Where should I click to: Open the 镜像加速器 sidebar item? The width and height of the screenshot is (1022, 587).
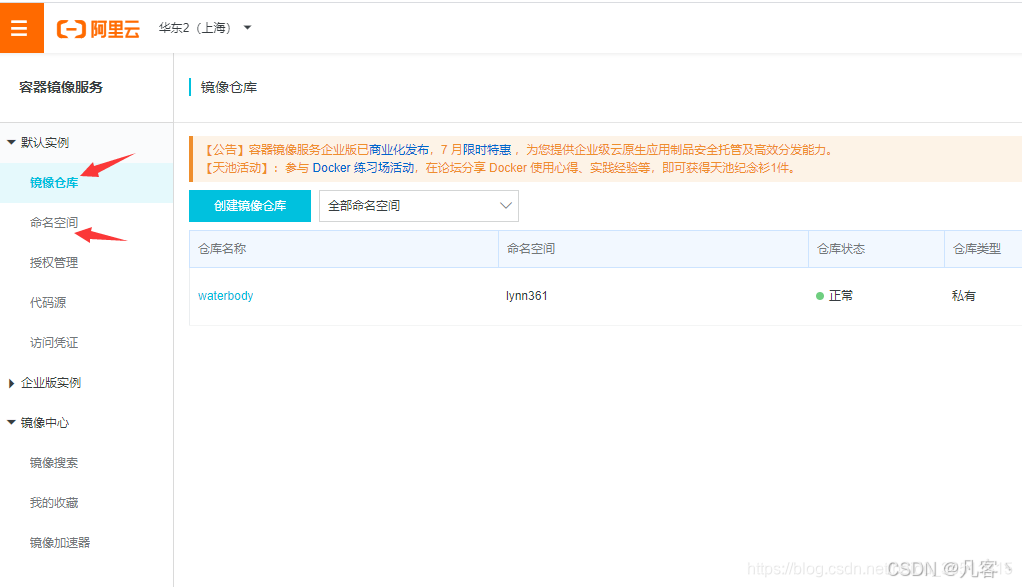click(x=63, y=542)
